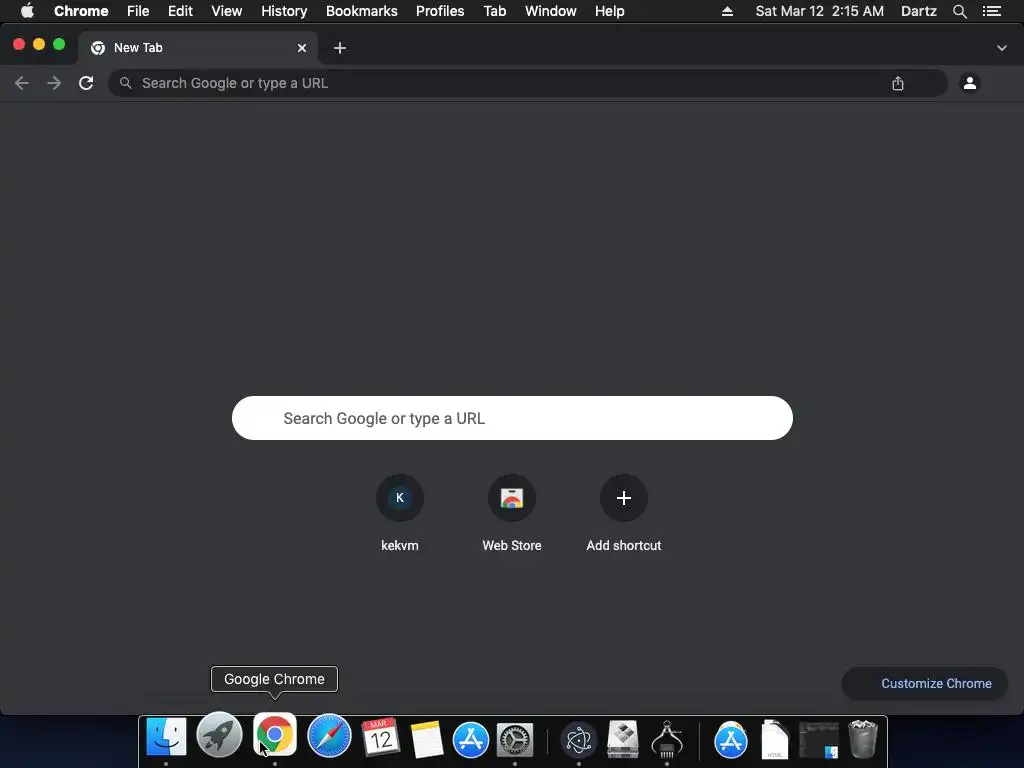Click the share icon in address bar

pos(898,83)
